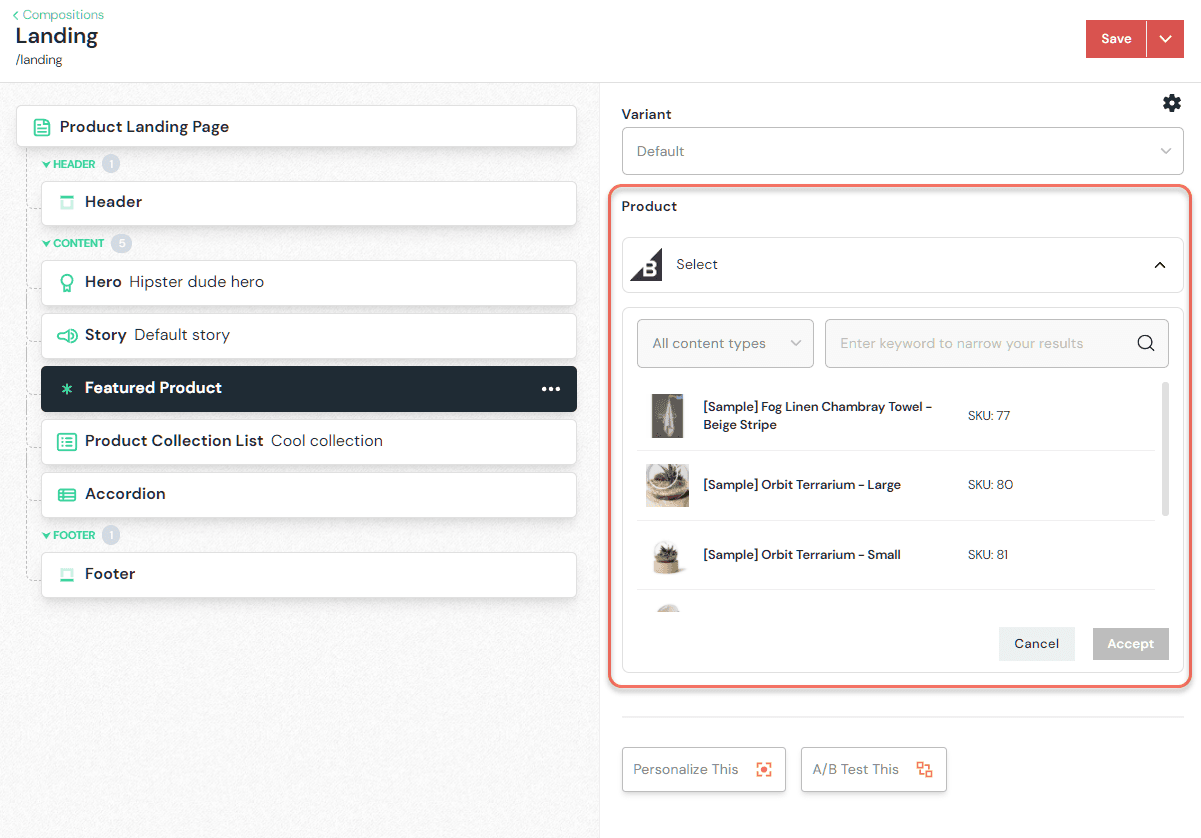
Task: Click the magnifier search icon
Action: [x=1145, y=342]
